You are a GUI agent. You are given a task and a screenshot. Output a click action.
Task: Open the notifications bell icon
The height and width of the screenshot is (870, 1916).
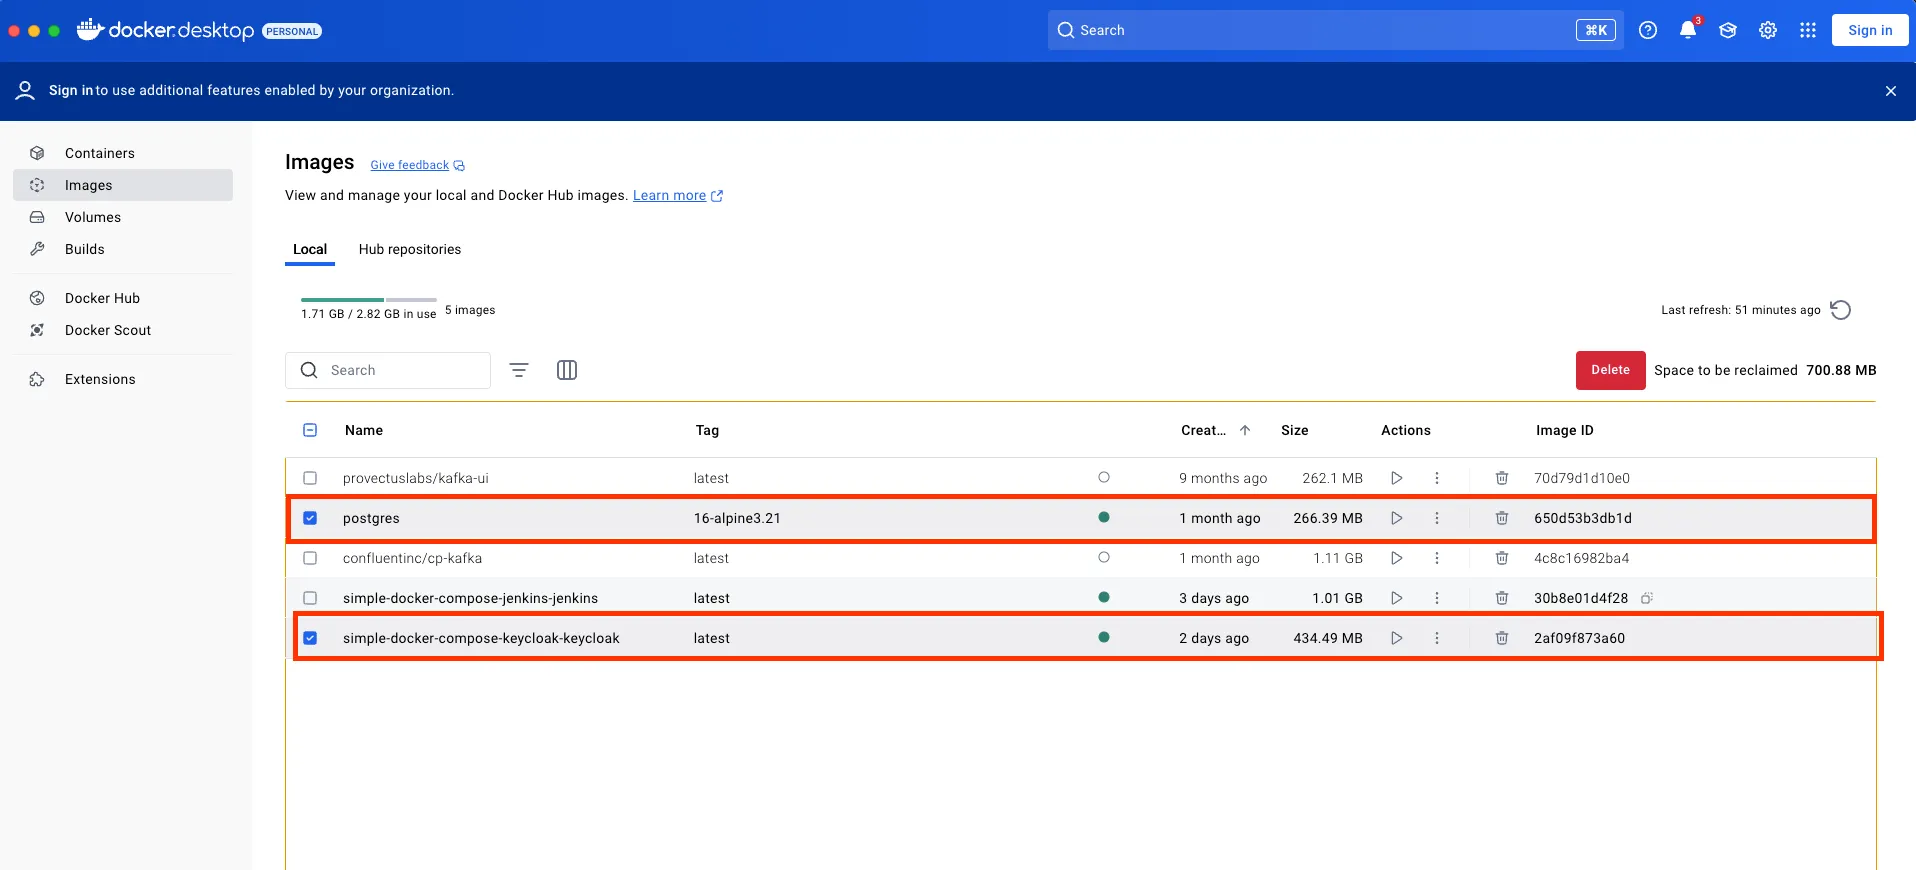pos(1688,30)
